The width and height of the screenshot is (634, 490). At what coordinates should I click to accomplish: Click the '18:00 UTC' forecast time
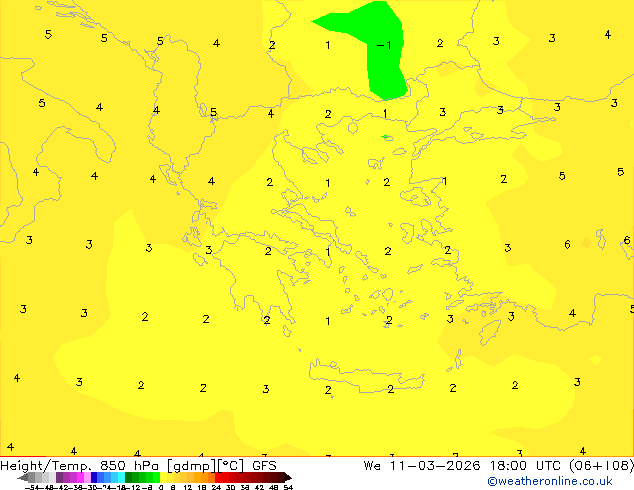[525, 466]
